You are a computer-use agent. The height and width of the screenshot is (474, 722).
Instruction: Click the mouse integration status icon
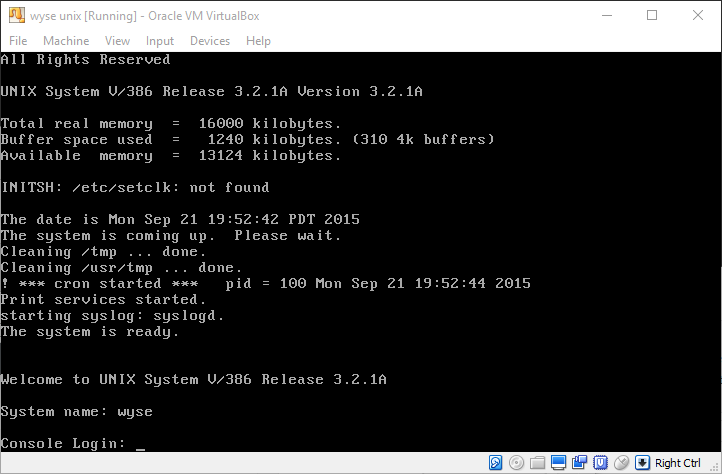[x=621, y=463]
